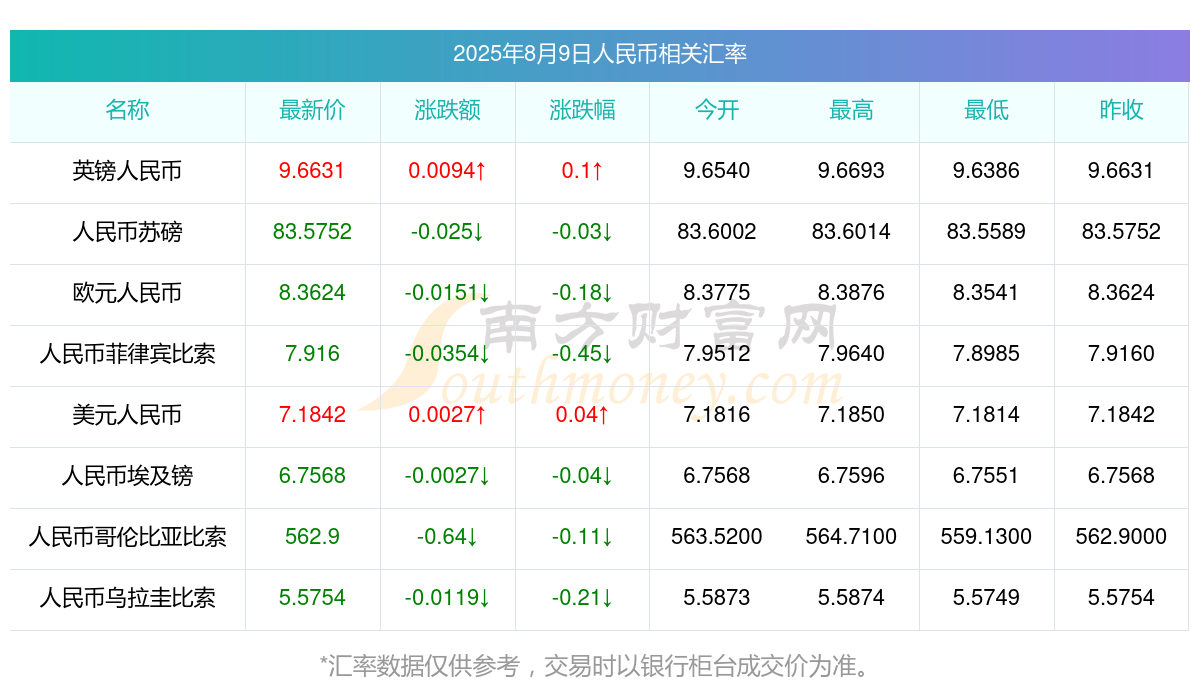
Task: Click highest price 8.3876
Action: coord(851,293)
